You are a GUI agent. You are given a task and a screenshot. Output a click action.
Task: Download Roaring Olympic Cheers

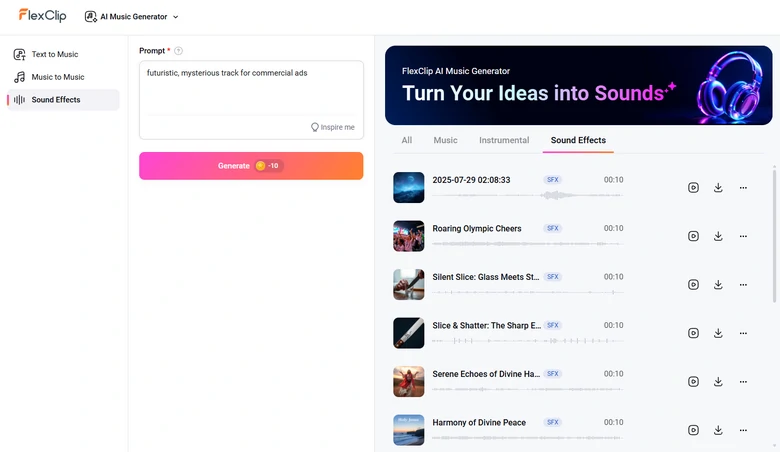pyautogui.click(x=718, y=236)
